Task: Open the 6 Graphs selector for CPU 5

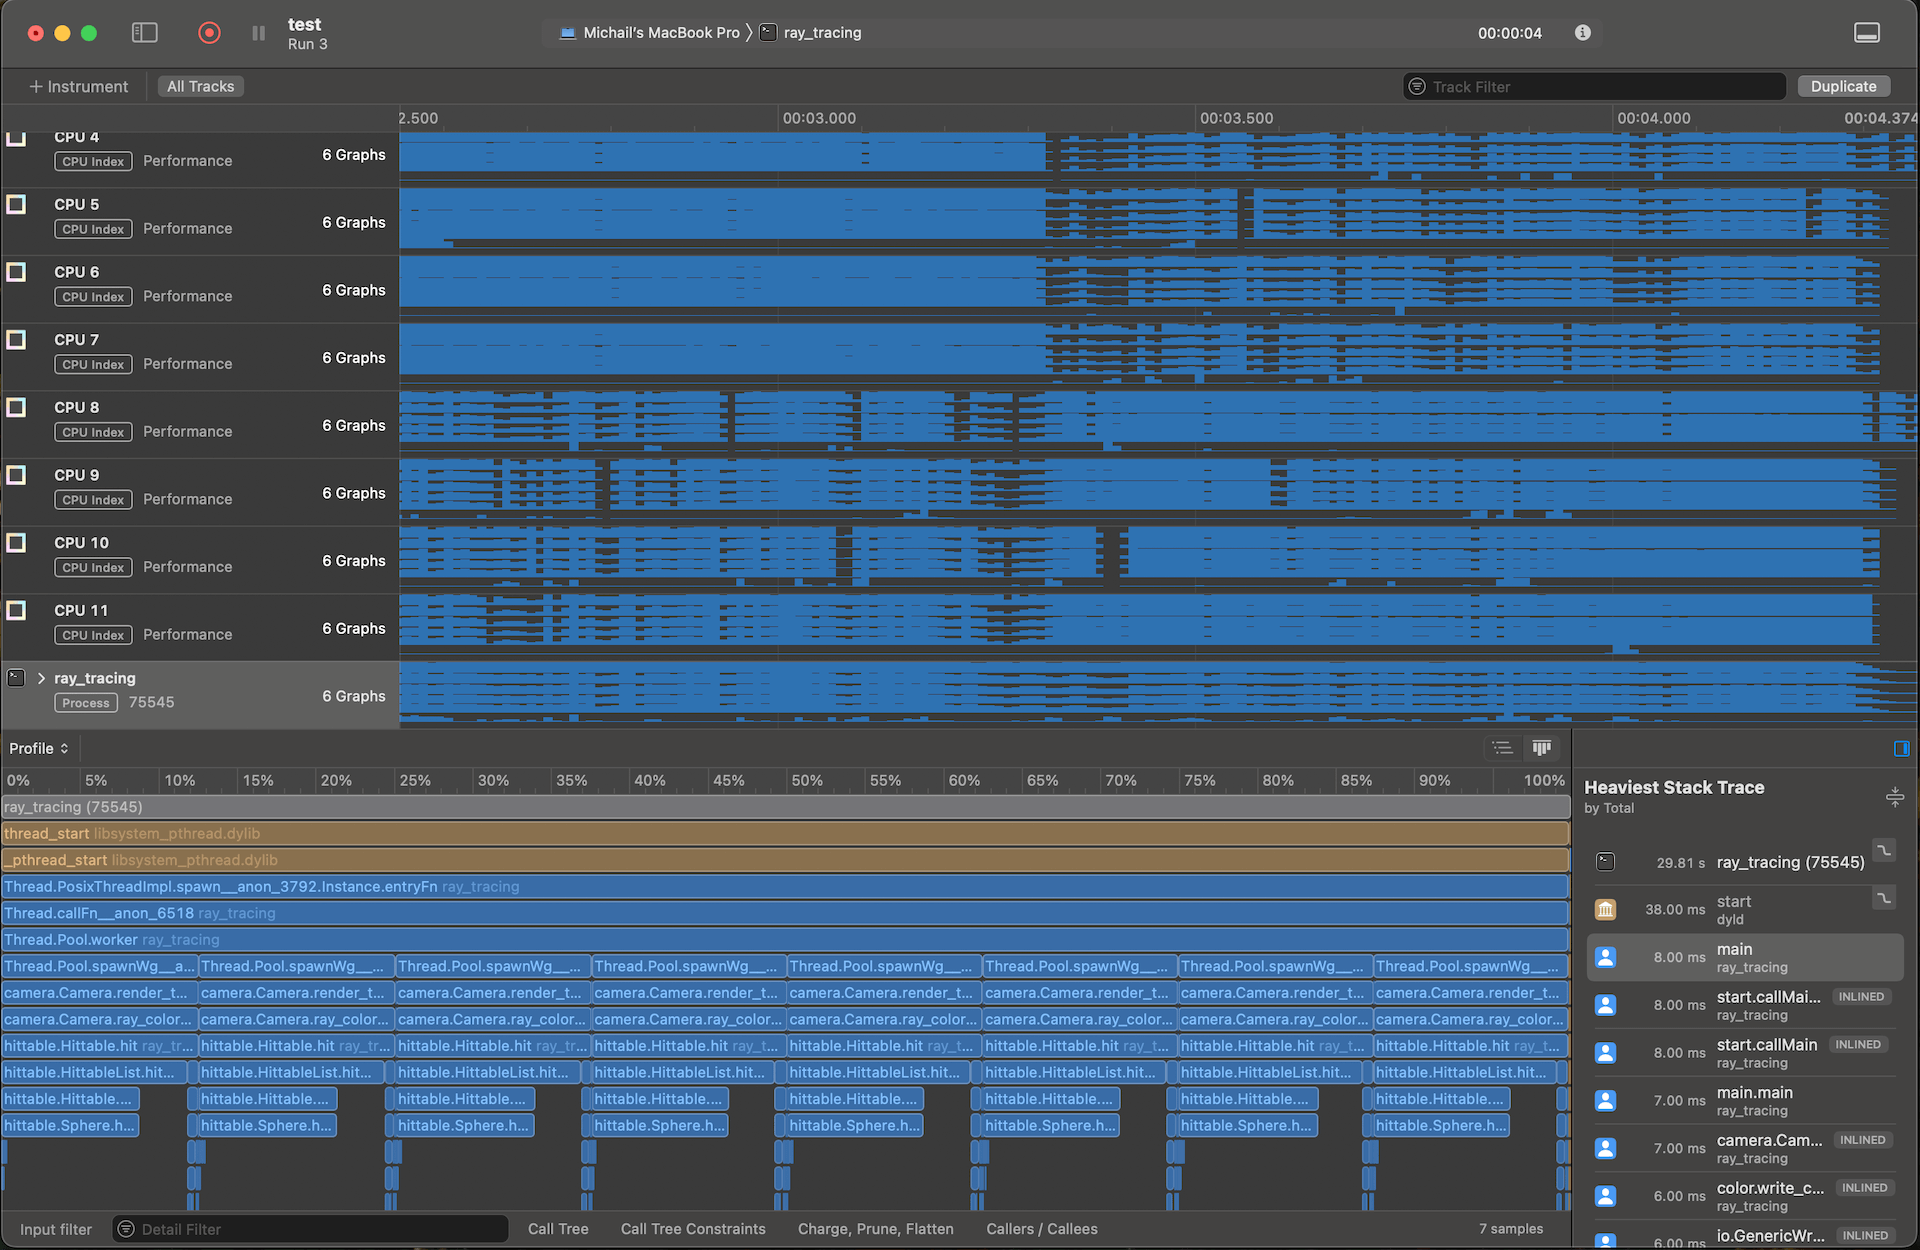Action: pyautogui.click(x=354, y=222)
